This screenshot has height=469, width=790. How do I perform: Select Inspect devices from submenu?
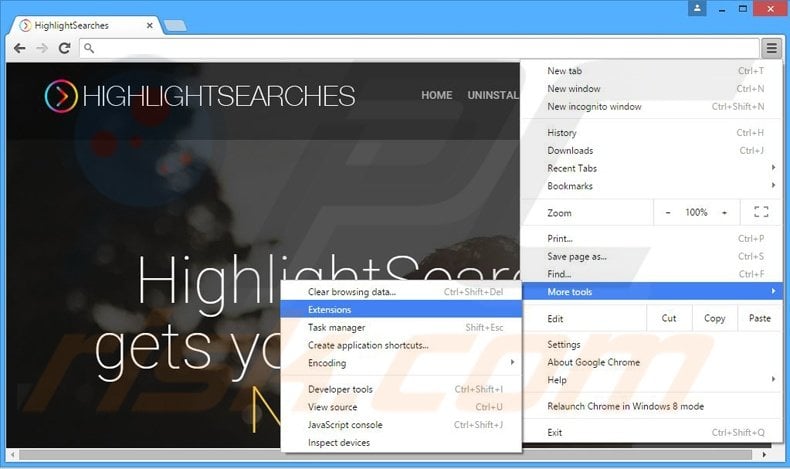coord(401,442)
